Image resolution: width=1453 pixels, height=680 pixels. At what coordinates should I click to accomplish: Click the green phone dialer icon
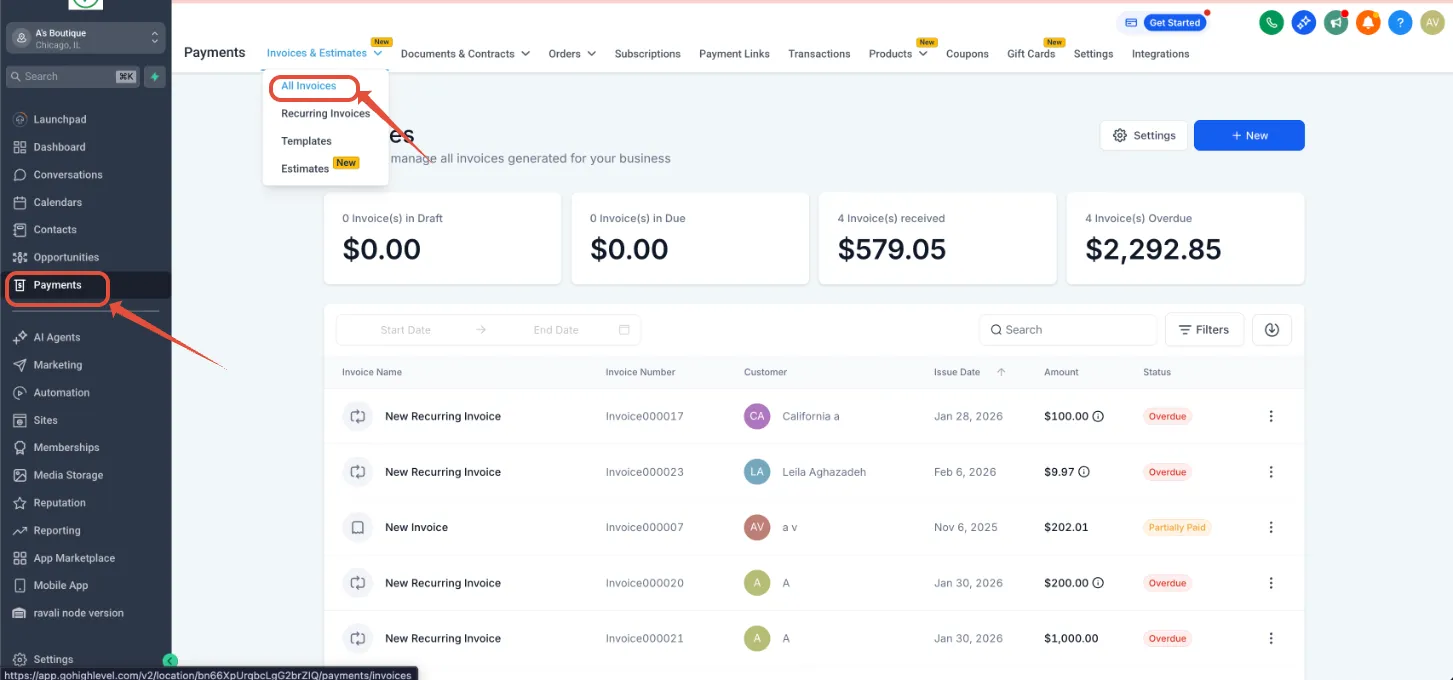(1271, 22)
